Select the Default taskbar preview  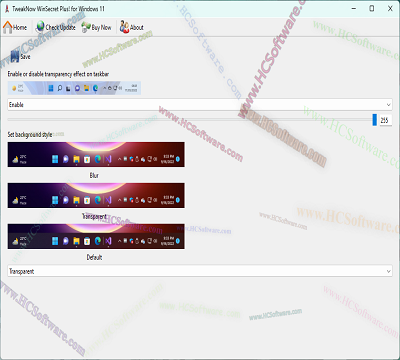(96, 236)
